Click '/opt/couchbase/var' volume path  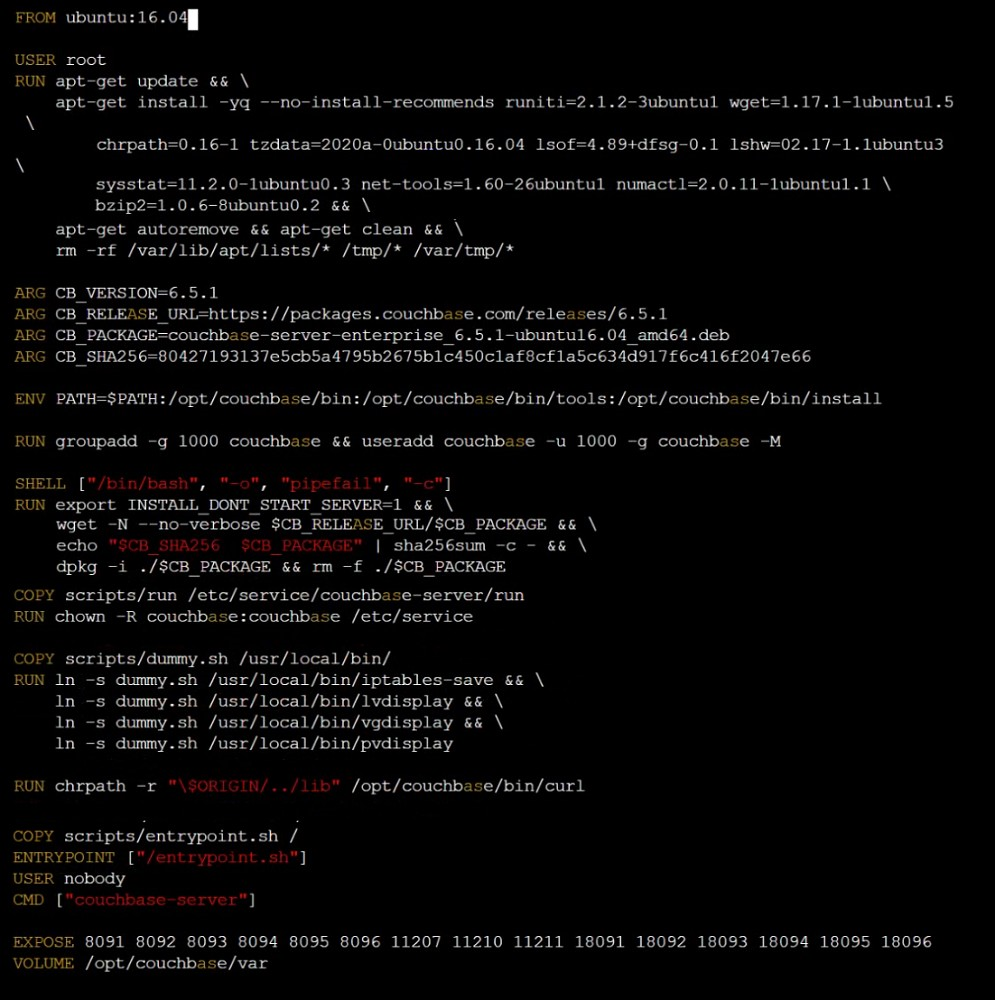tap(176, 964)
